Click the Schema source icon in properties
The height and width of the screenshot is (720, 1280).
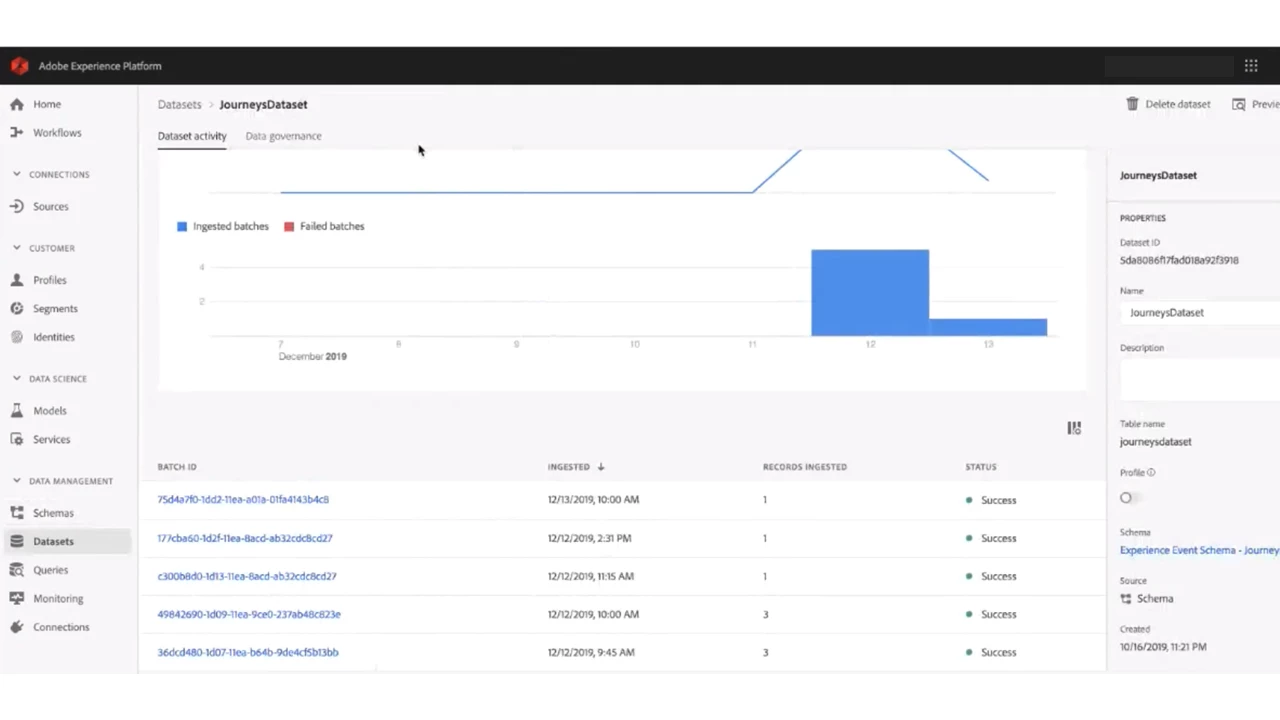point(1126,599)
